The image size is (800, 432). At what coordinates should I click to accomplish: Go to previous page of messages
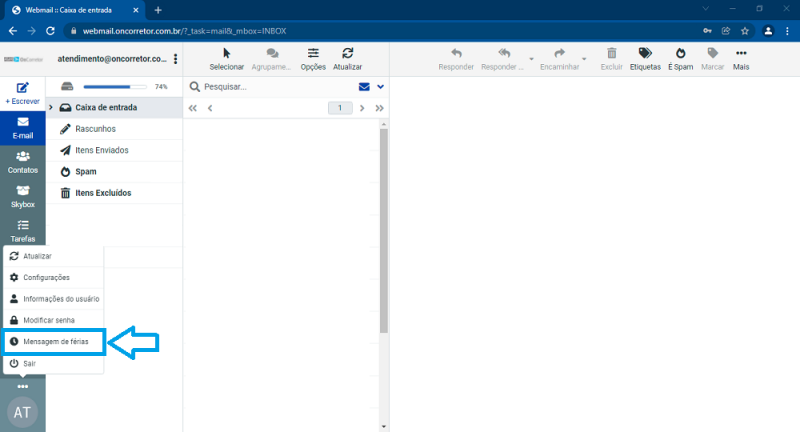tap(210, 108)
